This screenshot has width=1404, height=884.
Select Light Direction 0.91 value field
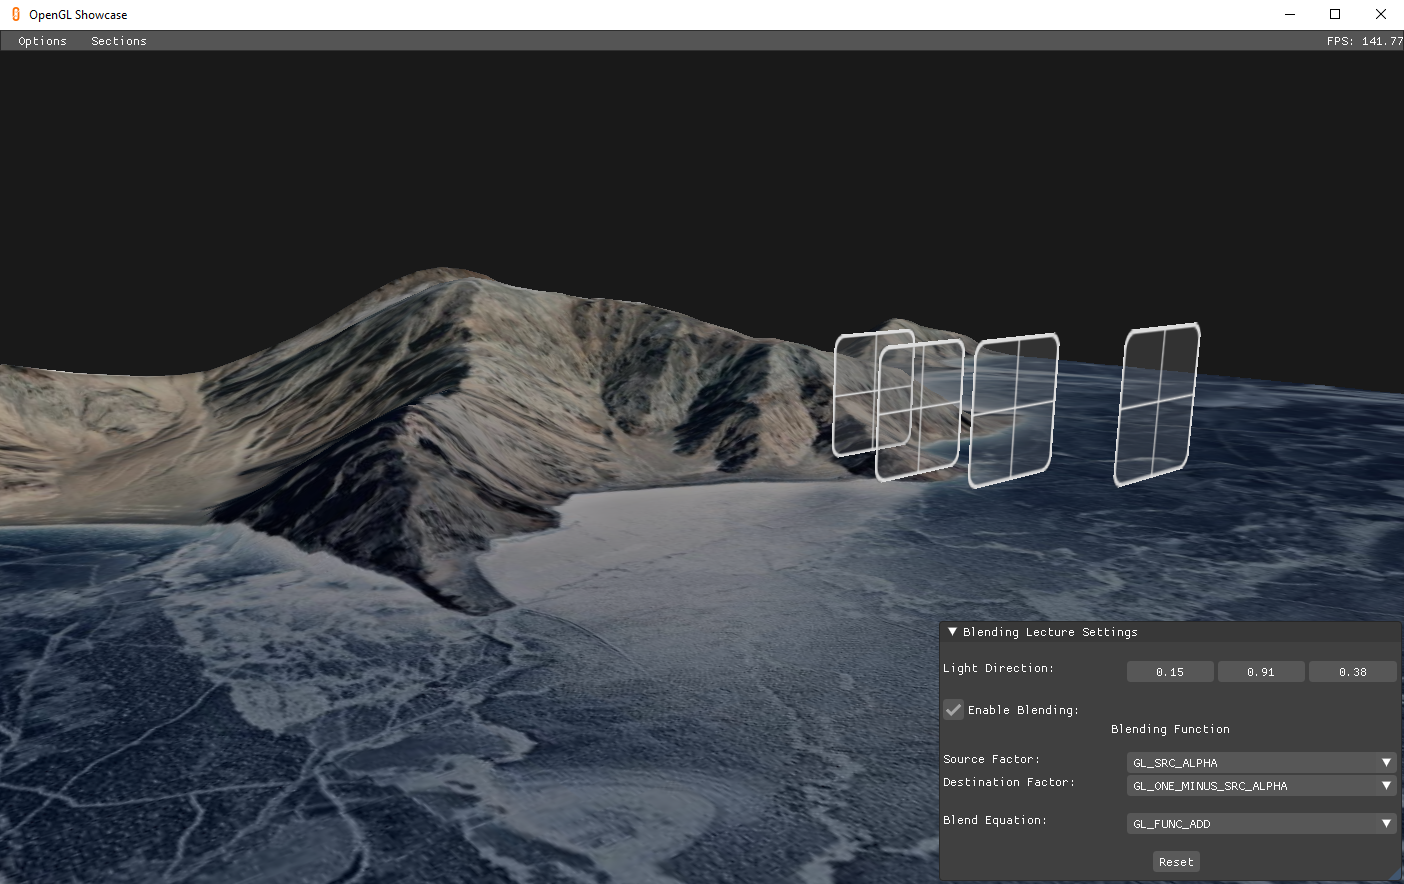click(1261, 672)
